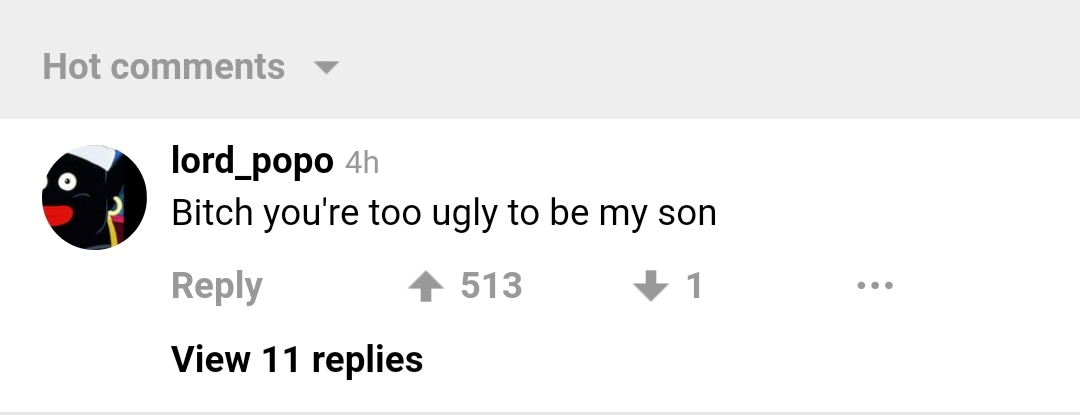
Task: Upvote the lord_popo comment
Action: click(425, 287)
